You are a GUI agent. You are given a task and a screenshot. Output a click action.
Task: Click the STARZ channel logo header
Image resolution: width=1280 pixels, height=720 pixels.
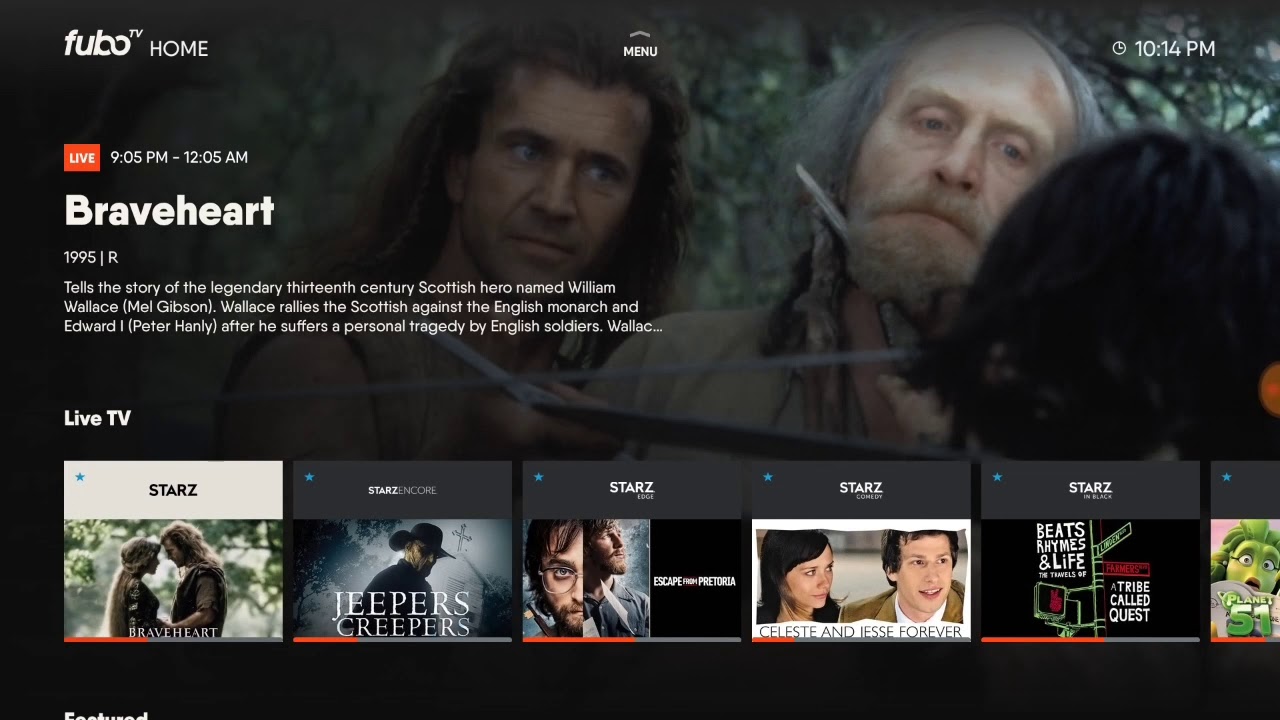click(x=173, y=490)
